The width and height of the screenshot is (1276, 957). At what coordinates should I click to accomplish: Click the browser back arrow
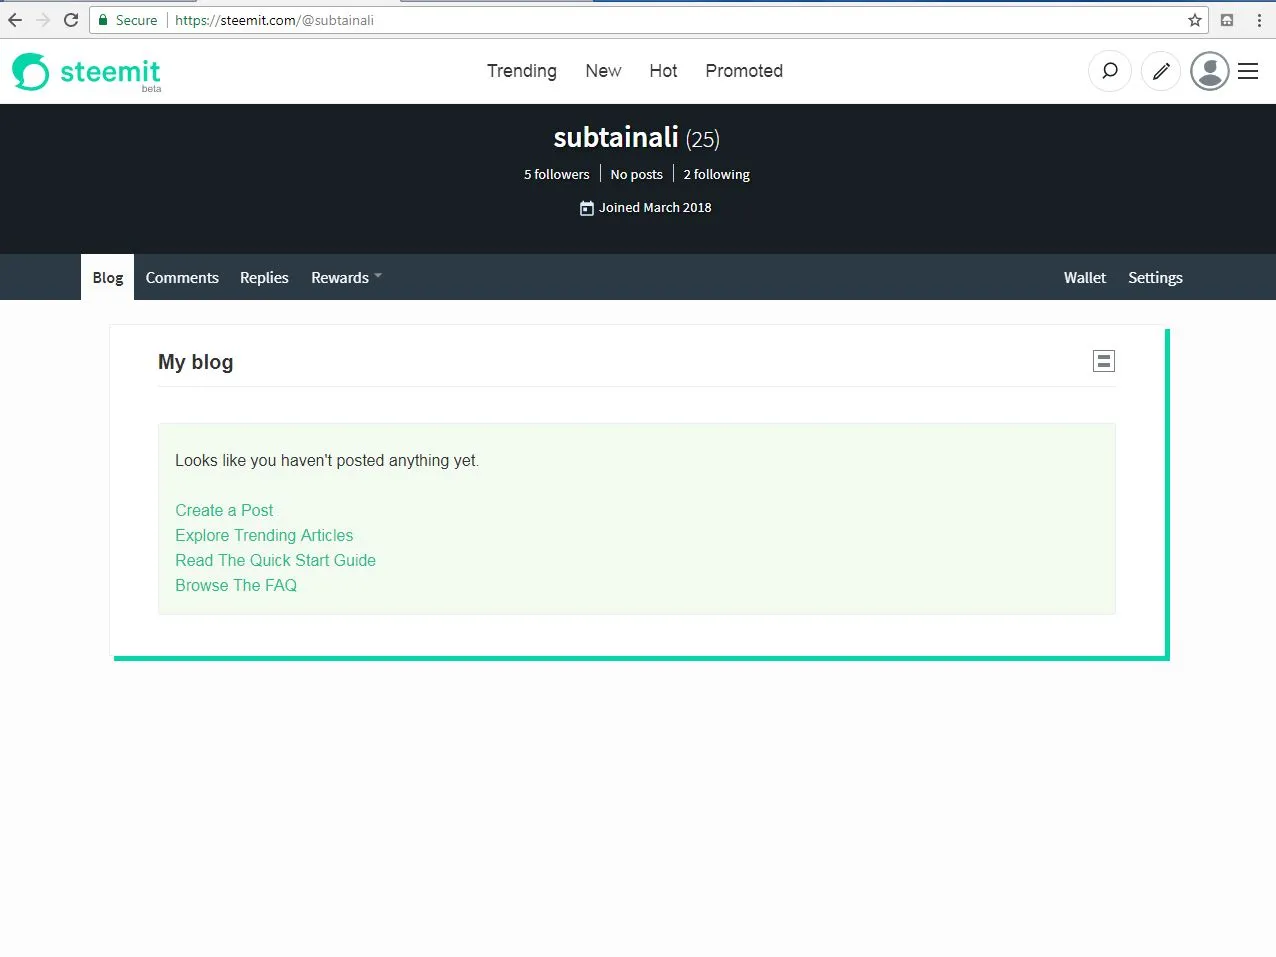click(x=15, y=20)
